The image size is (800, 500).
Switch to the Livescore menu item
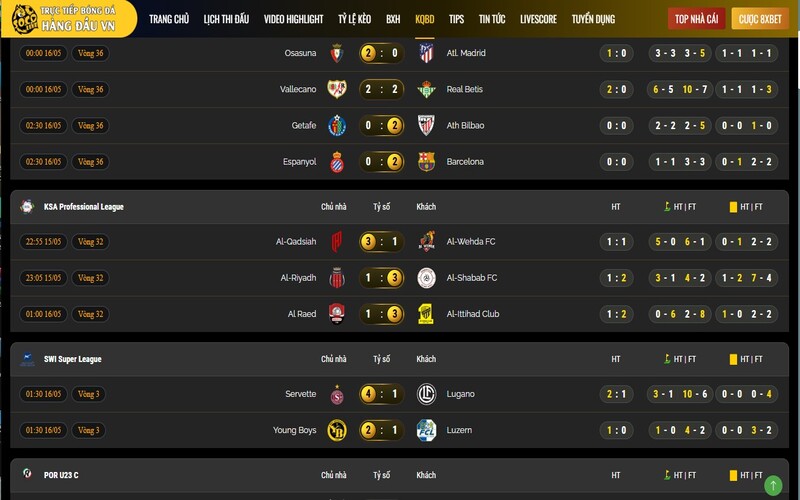538,19
